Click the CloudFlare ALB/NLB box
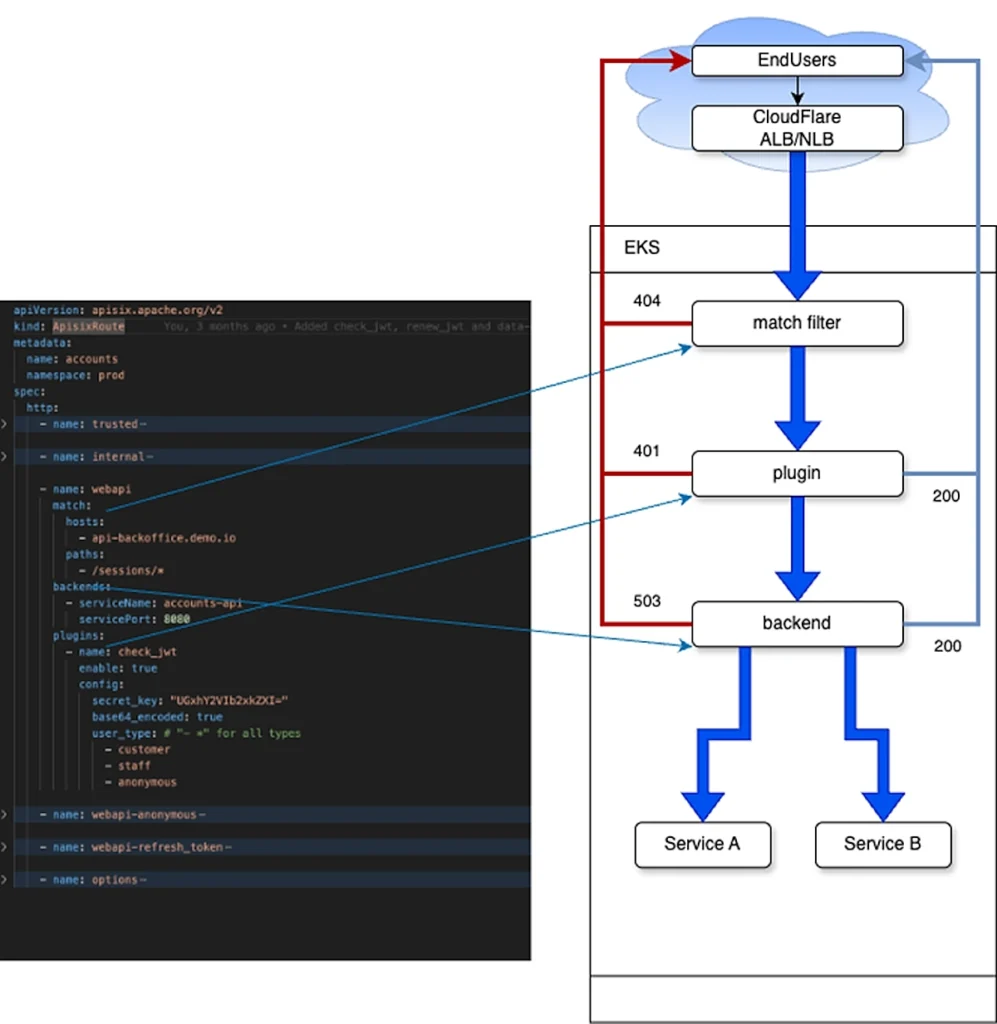Image resolution: width=997 pixels, height=1024 pixels. click(797, 128)
